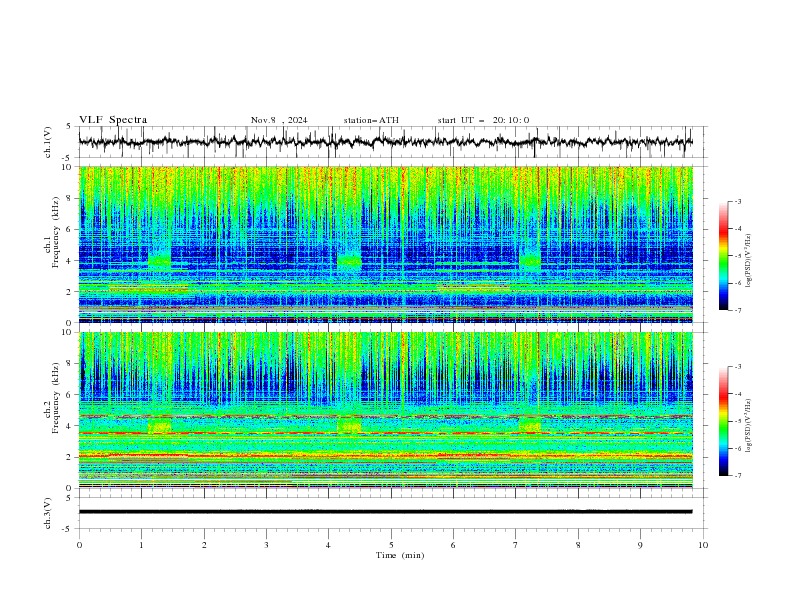Click the "ch.1(V)" waveform axis label
792x612 pixels.
click(48, 142)
